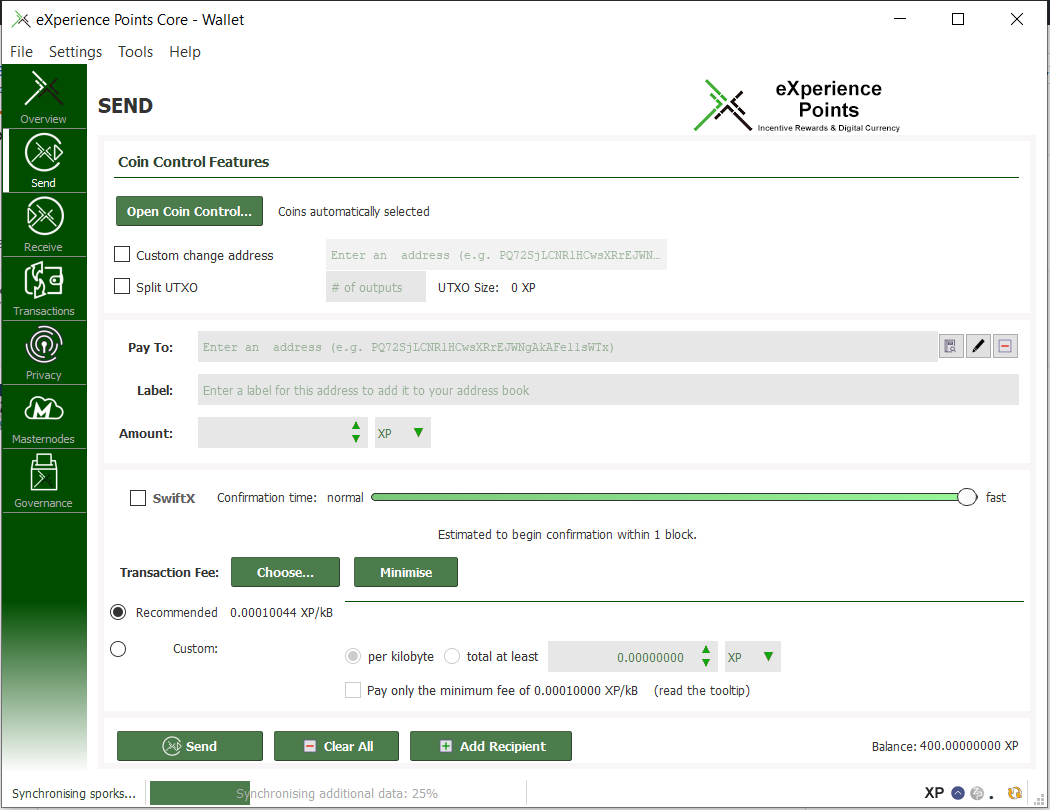The height and width of the screenshot is (810, 1050).
Task: Click the paste address pencil icon
Action: 978,346
